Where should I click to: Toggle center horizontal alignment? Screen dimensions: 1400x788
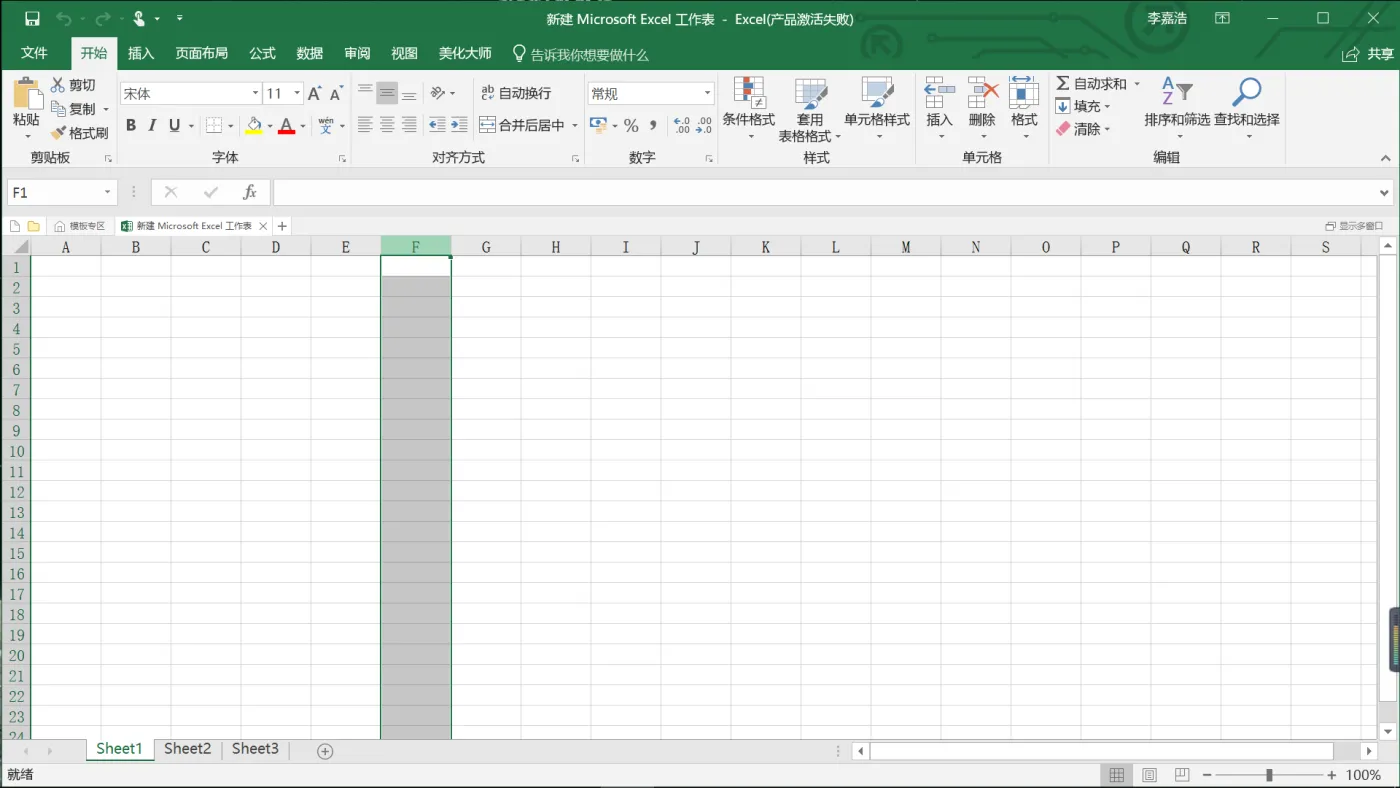387,125
